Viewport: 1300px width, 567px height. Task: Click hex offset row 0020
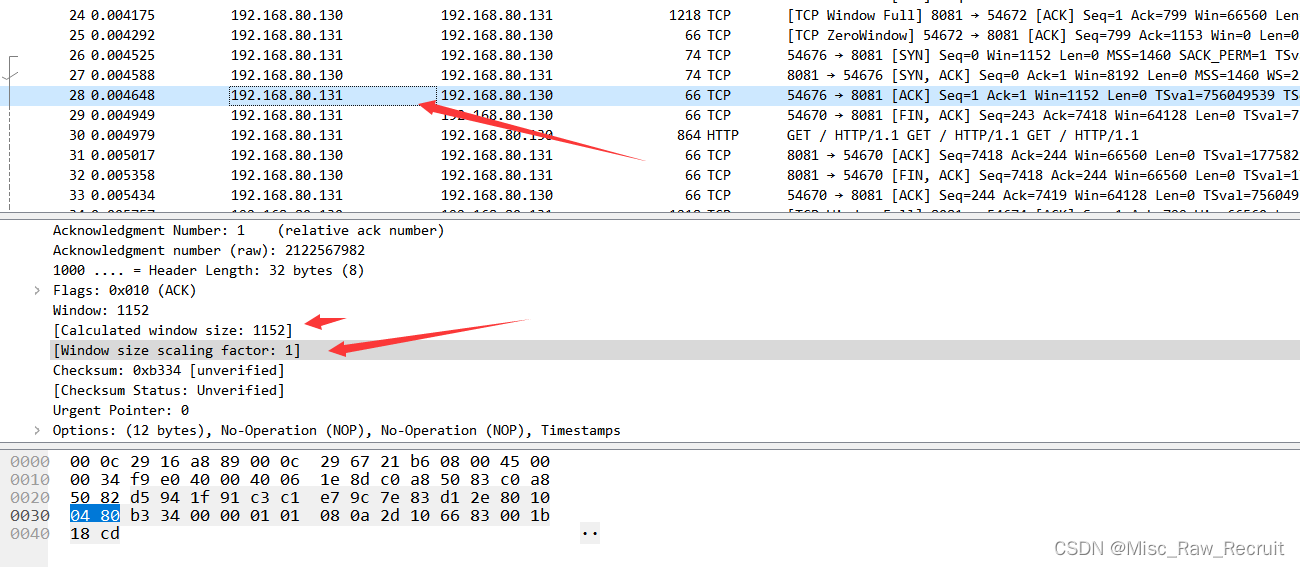(x=28, y=498)
